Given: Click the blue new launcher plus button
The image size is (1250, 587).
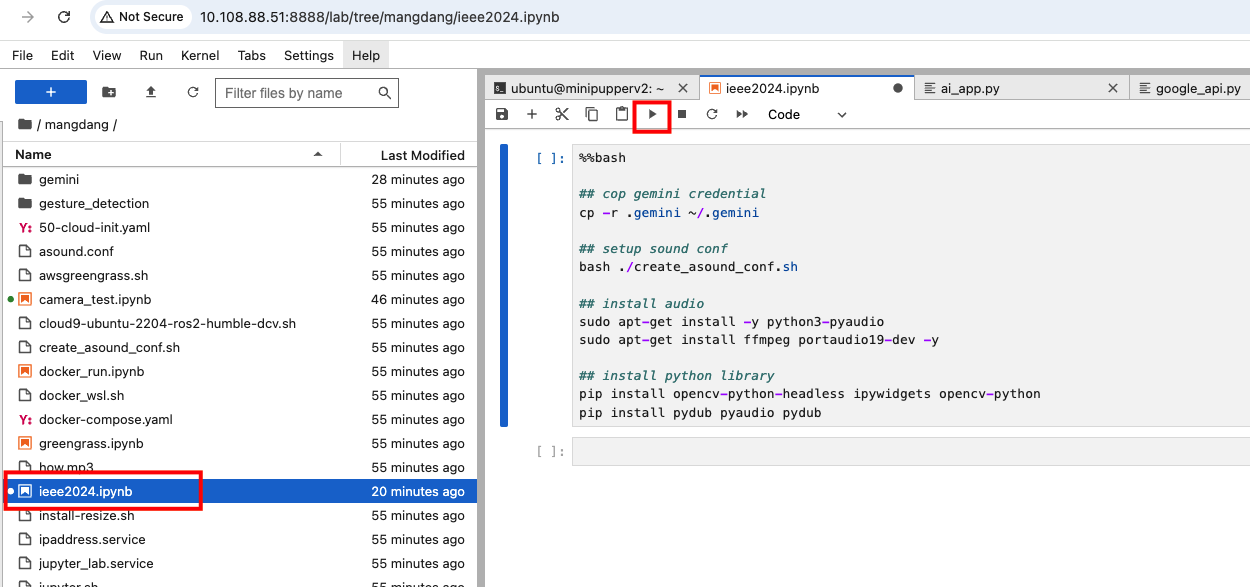Looking at the screenshot, I should coord(51,93).
